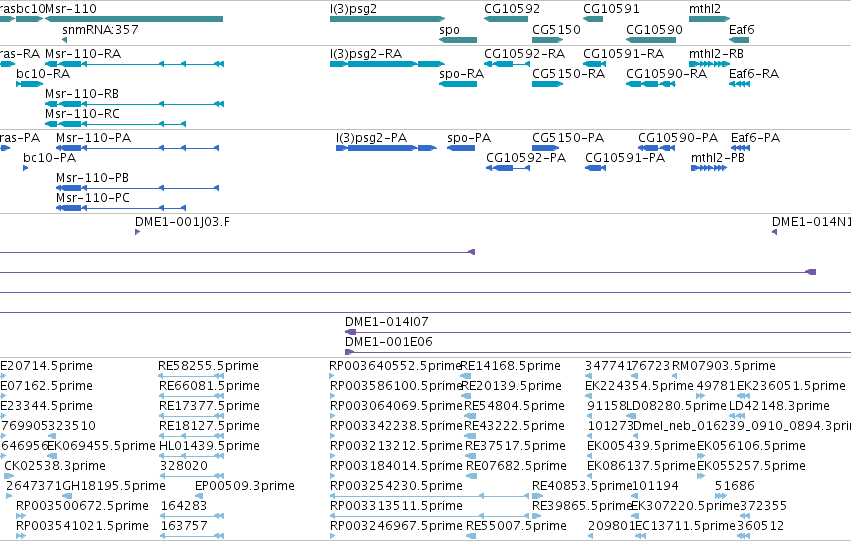851x541 pixels.
Task: Click the teal gene bar under Msr-110
Action: coord(134,19)
